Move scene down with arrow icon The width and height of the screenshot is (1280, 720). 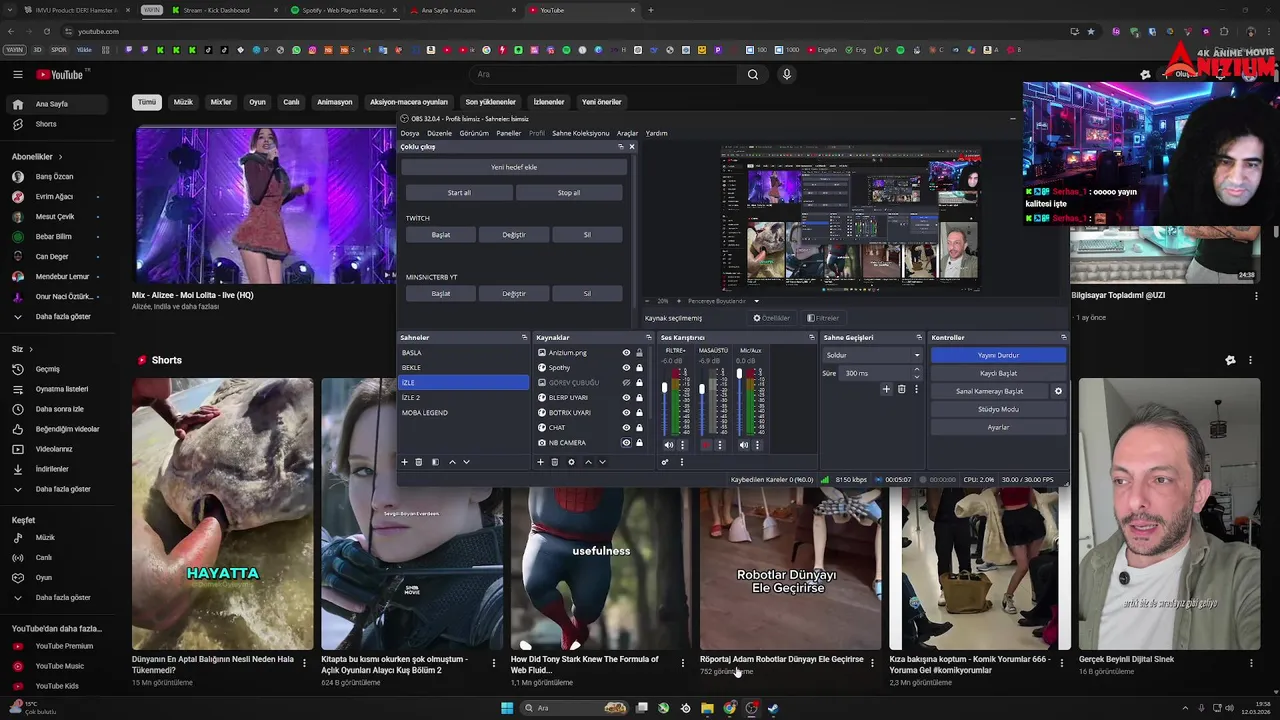pyautogui.click(x=466, y=462)
